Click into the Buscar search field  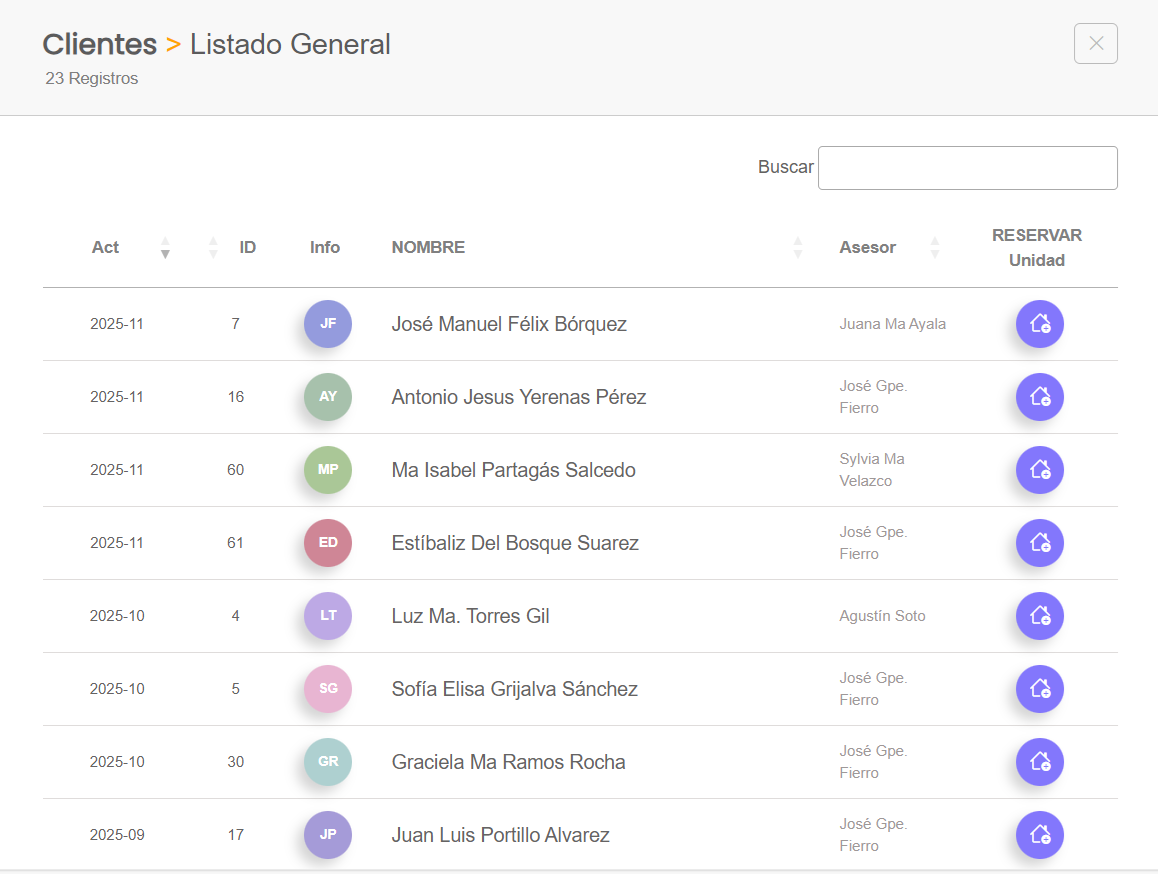tap(967, 168)
